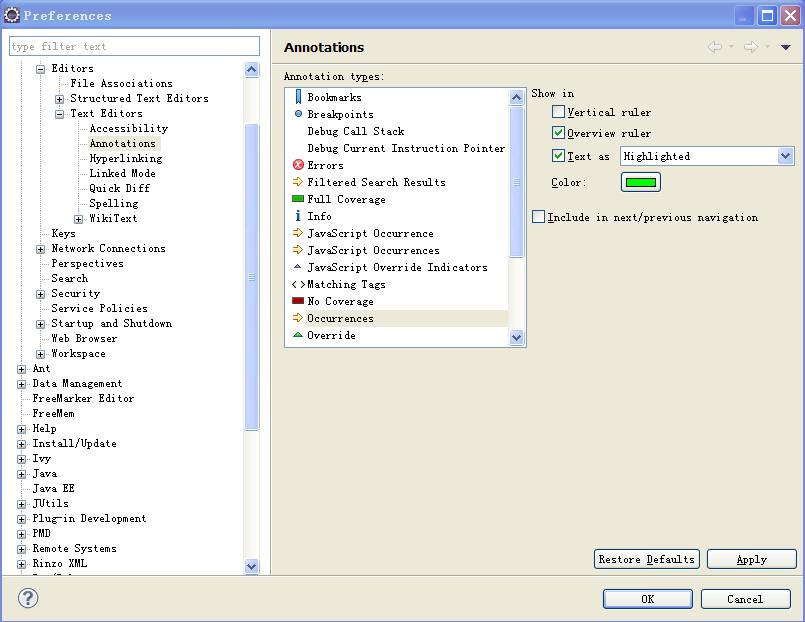Select Hyperlinking in the preferences tree
Screen dimensions: 805x622
(125, 158)
